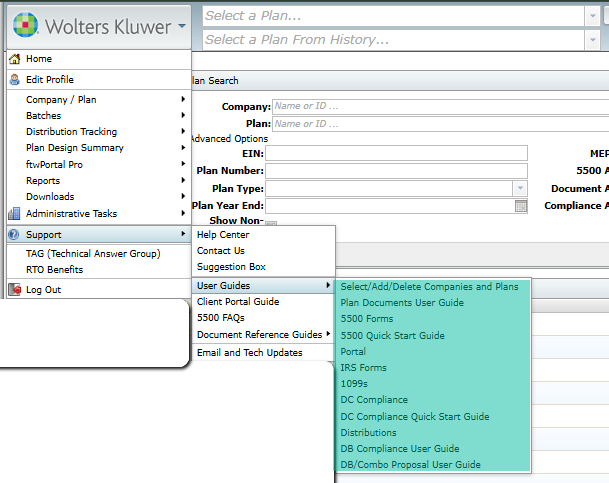Open 5500 FAQs entry

point(264,318)
